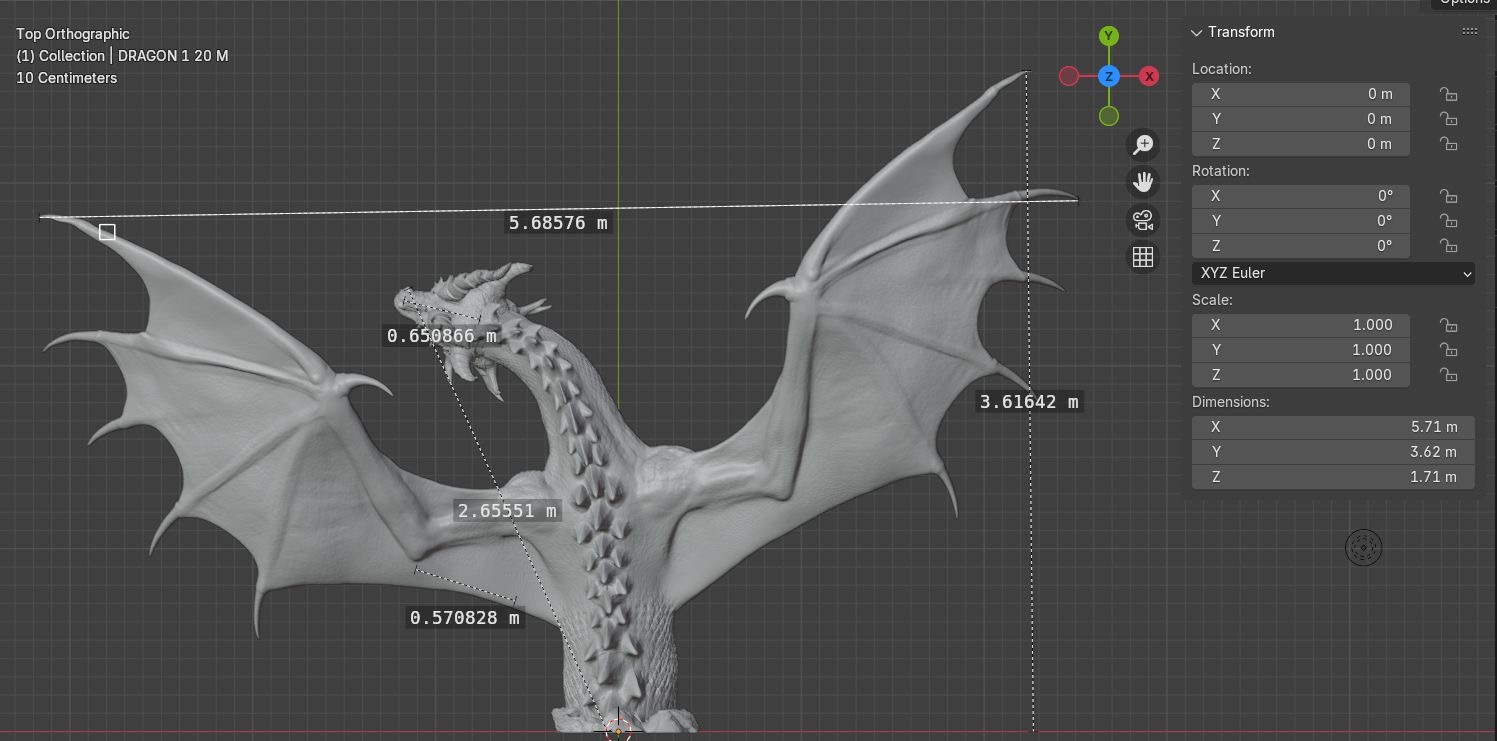The image size is (1497, 741).
Task: Click the zoom view magnifier icon
Action: tap(1143, 144)
